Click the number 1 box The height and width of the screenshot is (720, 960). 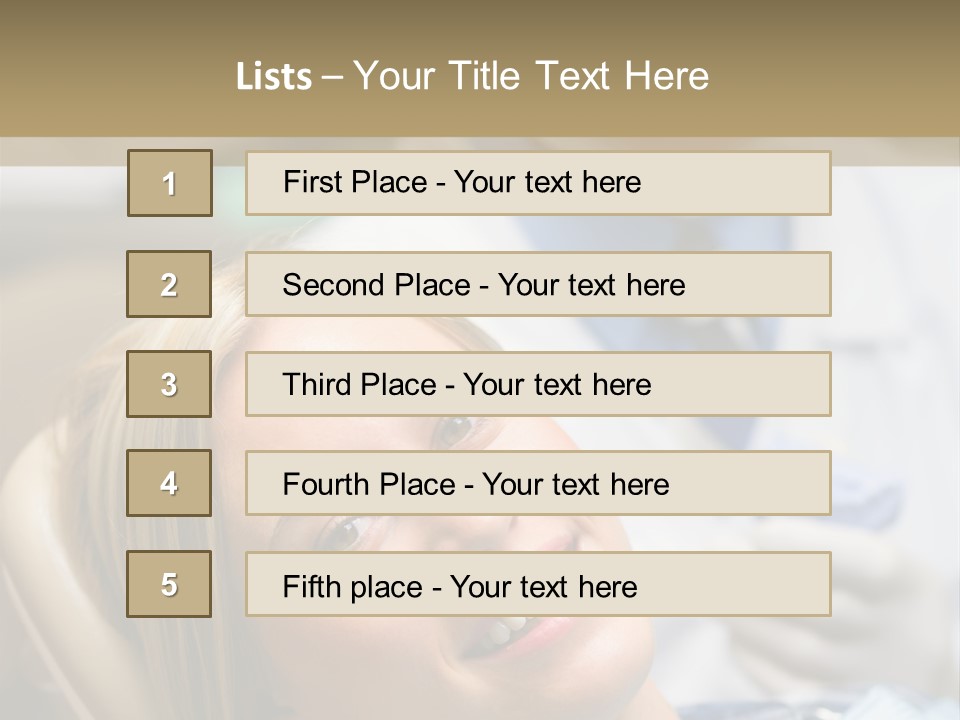pyautogui.click(x=170, y=183)
